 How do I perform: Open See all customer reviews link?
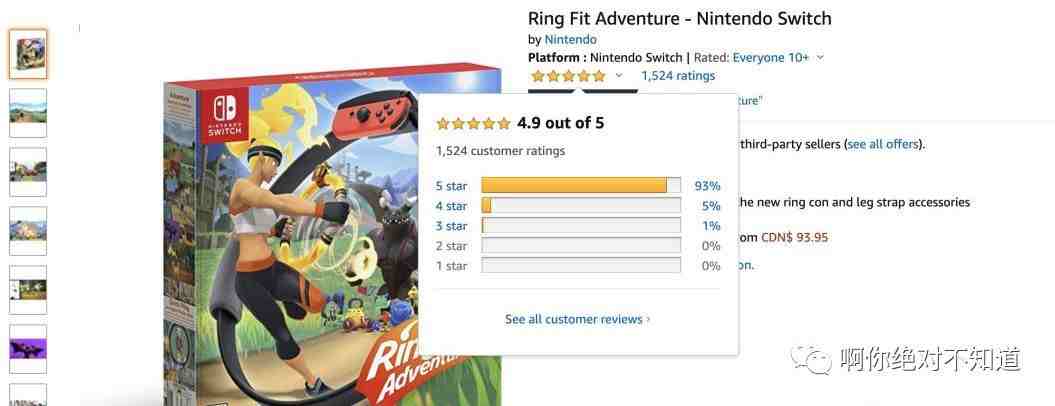pos(577,319)
